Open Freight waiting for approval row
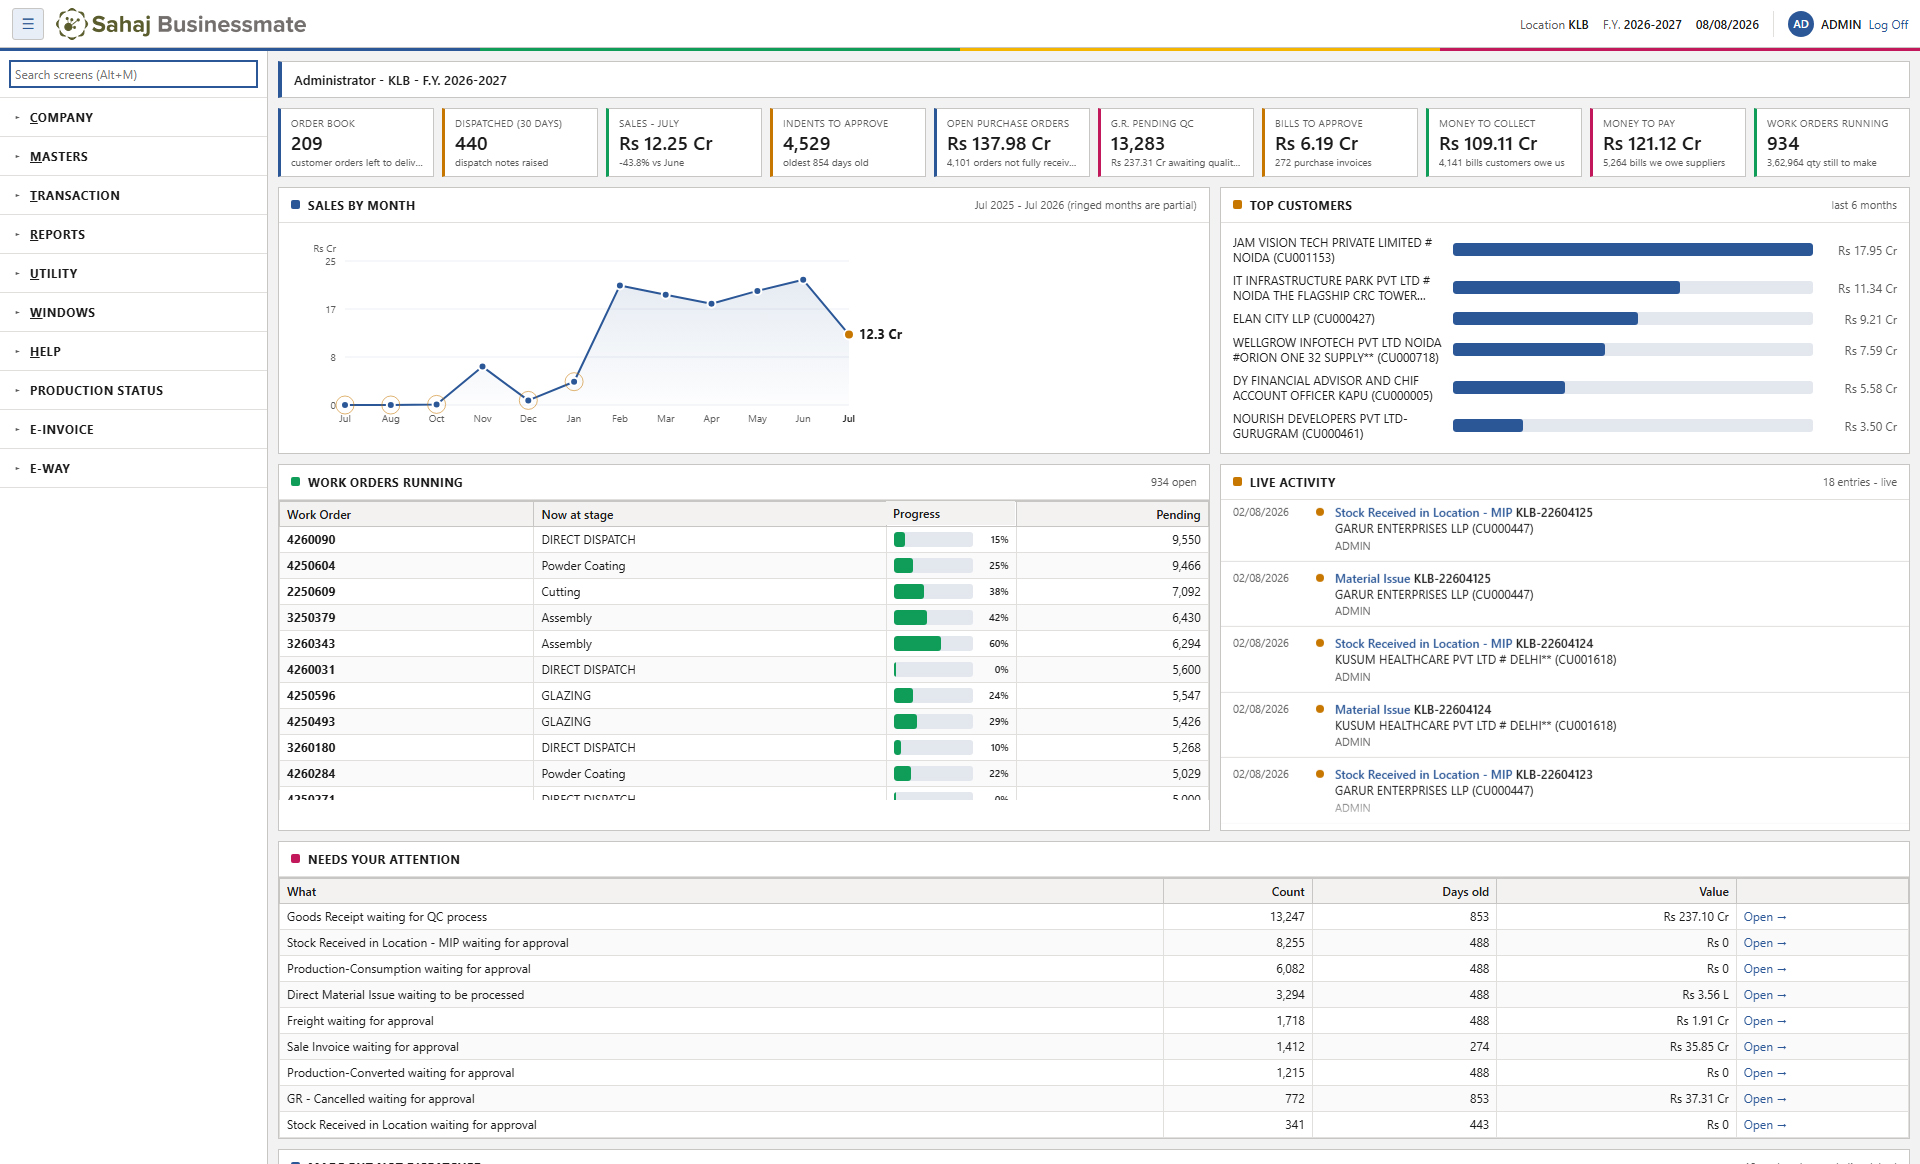 (1093, 1021)
